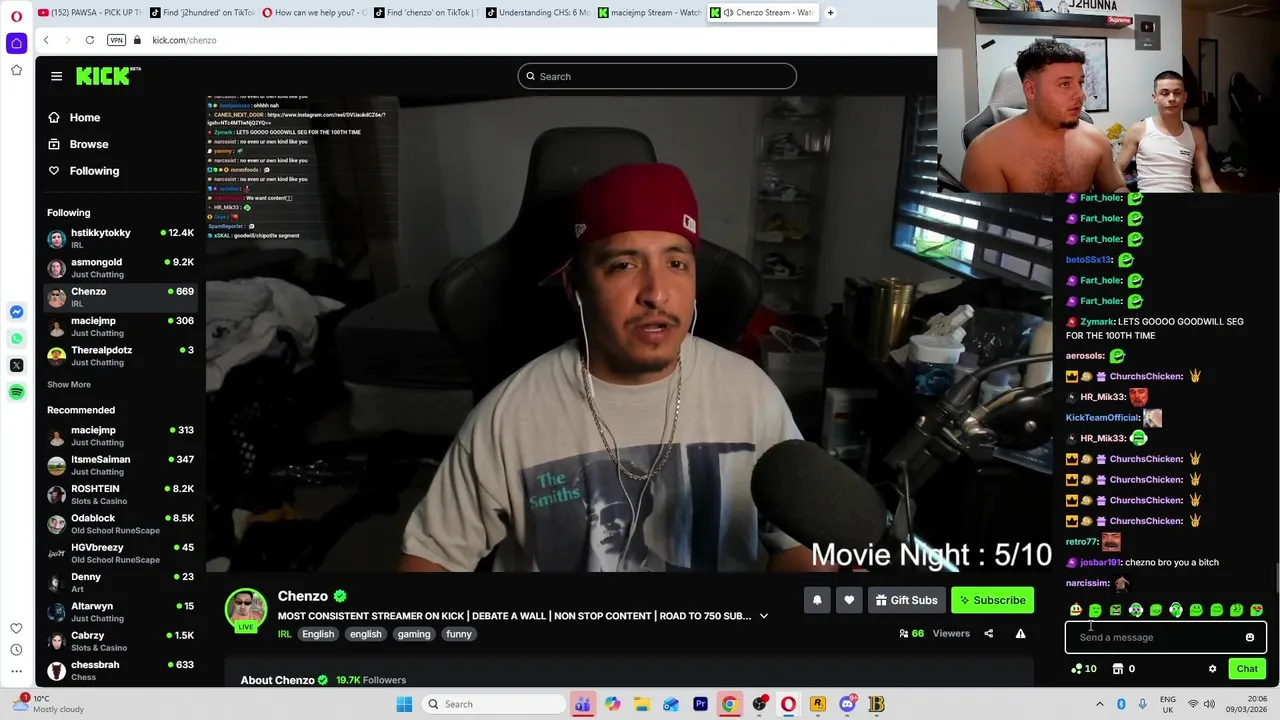
Task: Switch to How can we help you tab
Action: tap(315, 13)
